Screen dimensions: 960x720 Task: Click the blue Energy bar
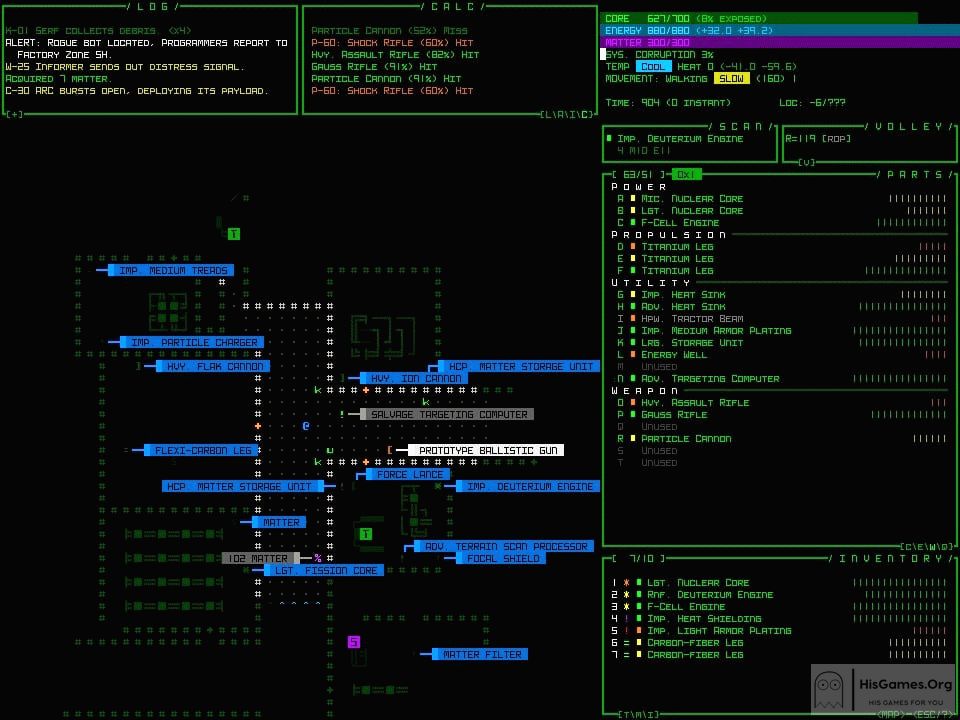780,30
